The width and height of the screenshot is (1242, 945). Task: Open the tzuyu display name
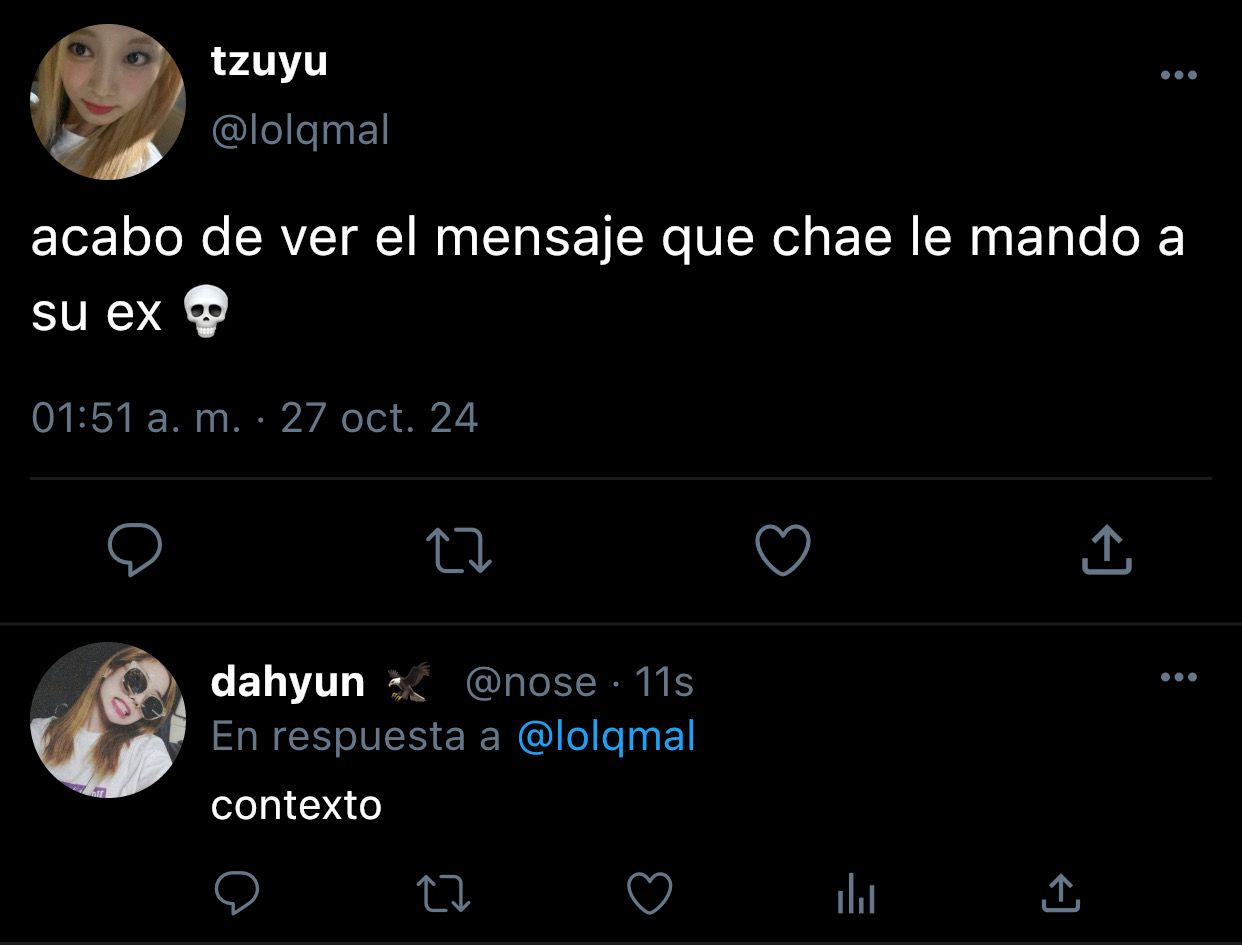[269, 63]
